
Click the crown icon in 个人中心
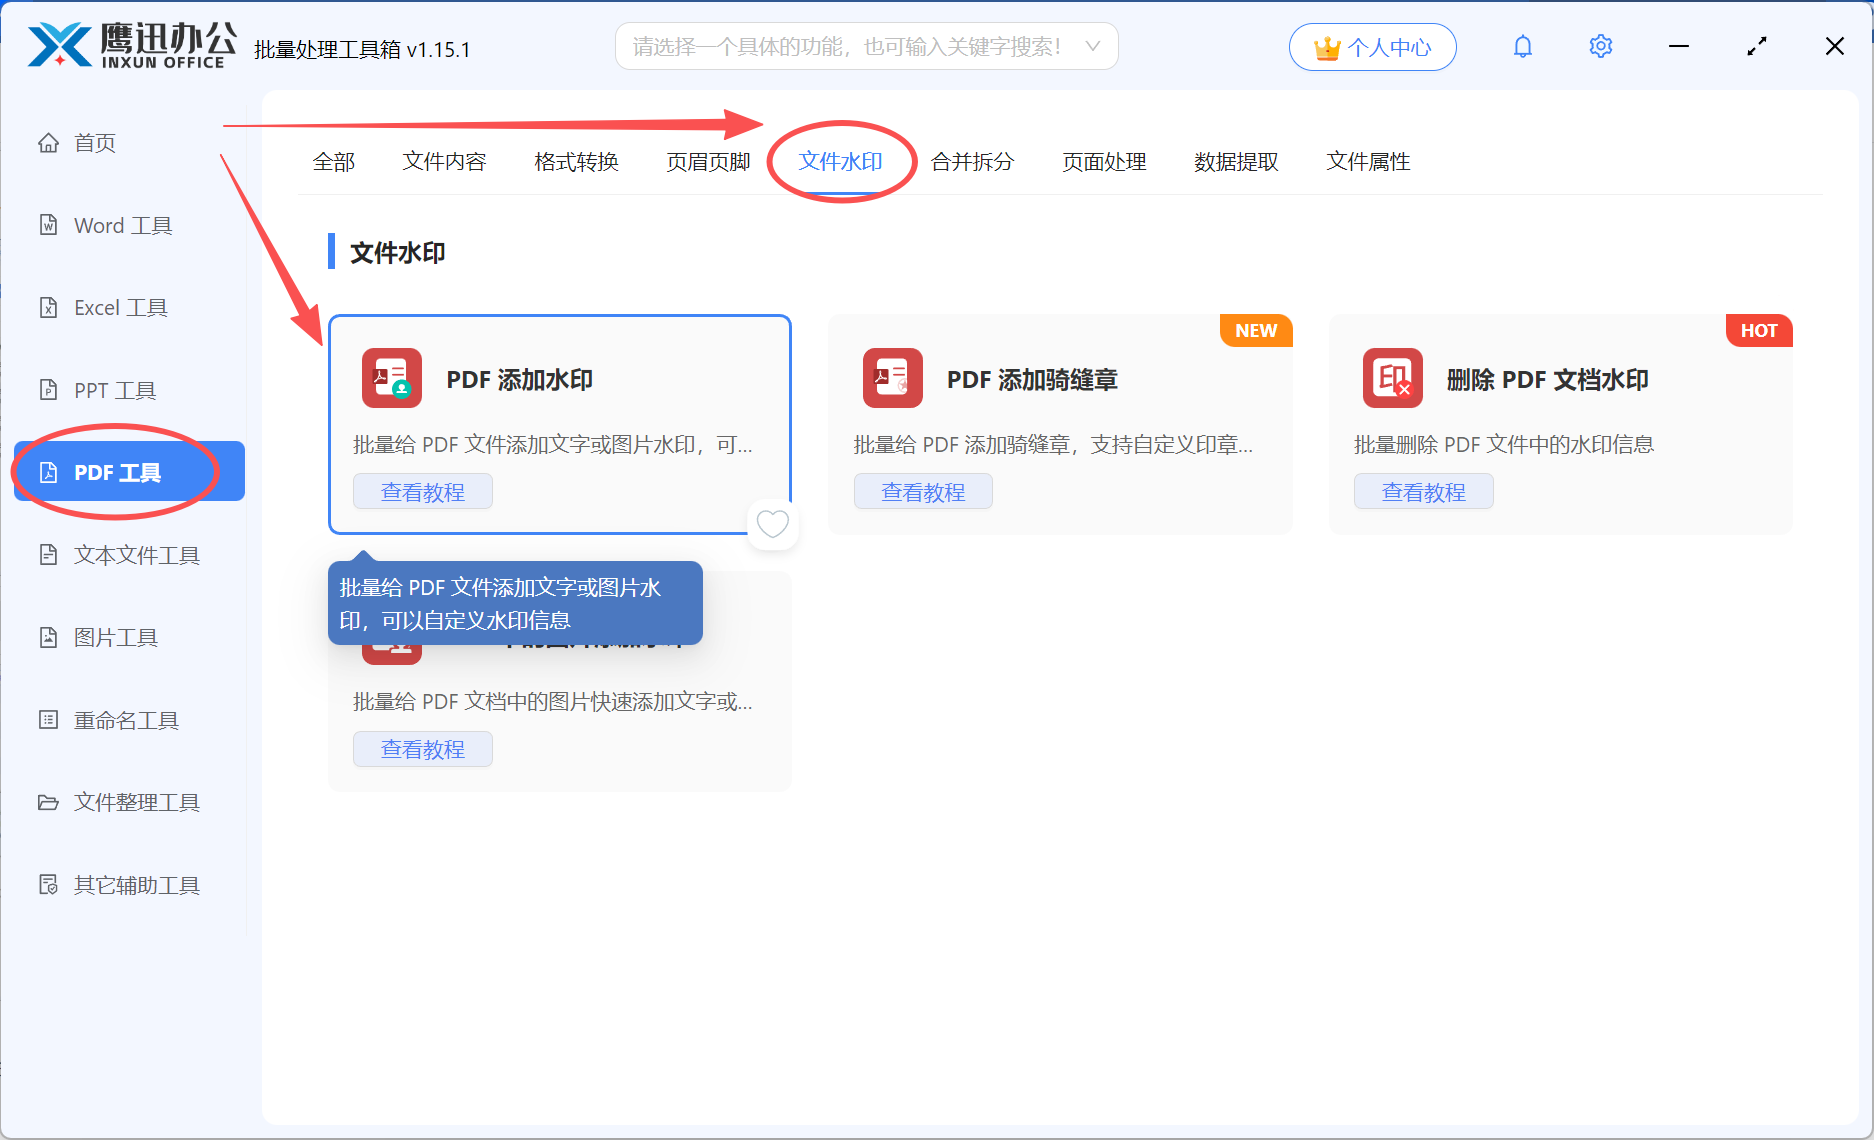click(1326, 47)
